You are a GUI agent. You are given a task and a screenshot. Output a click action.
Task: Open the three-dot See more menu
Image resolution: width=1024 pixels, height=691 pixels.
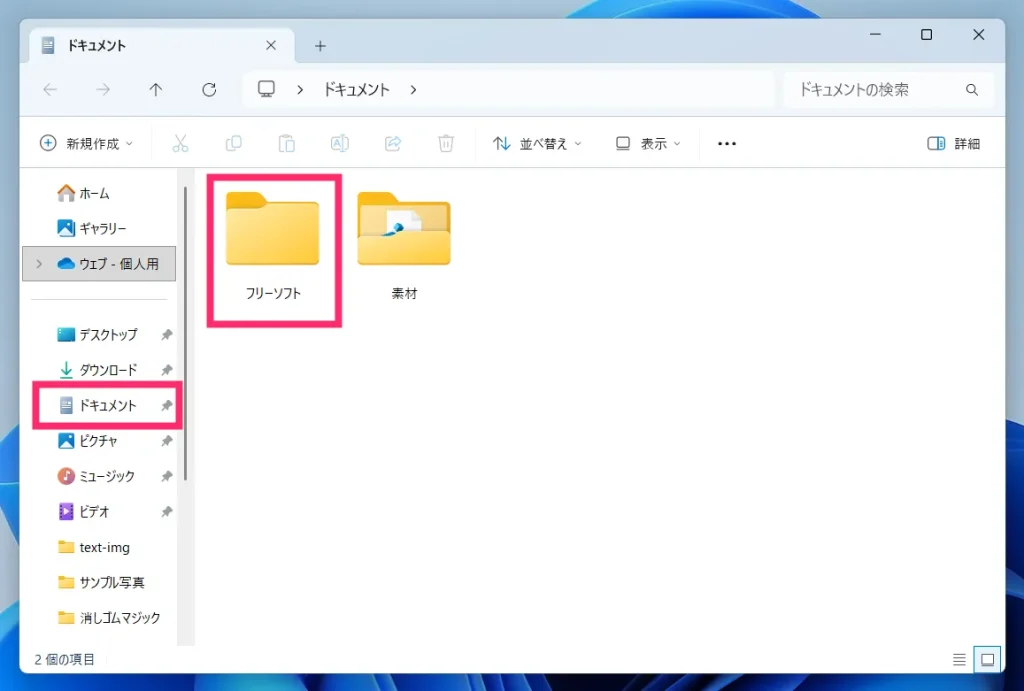point(727,144)
